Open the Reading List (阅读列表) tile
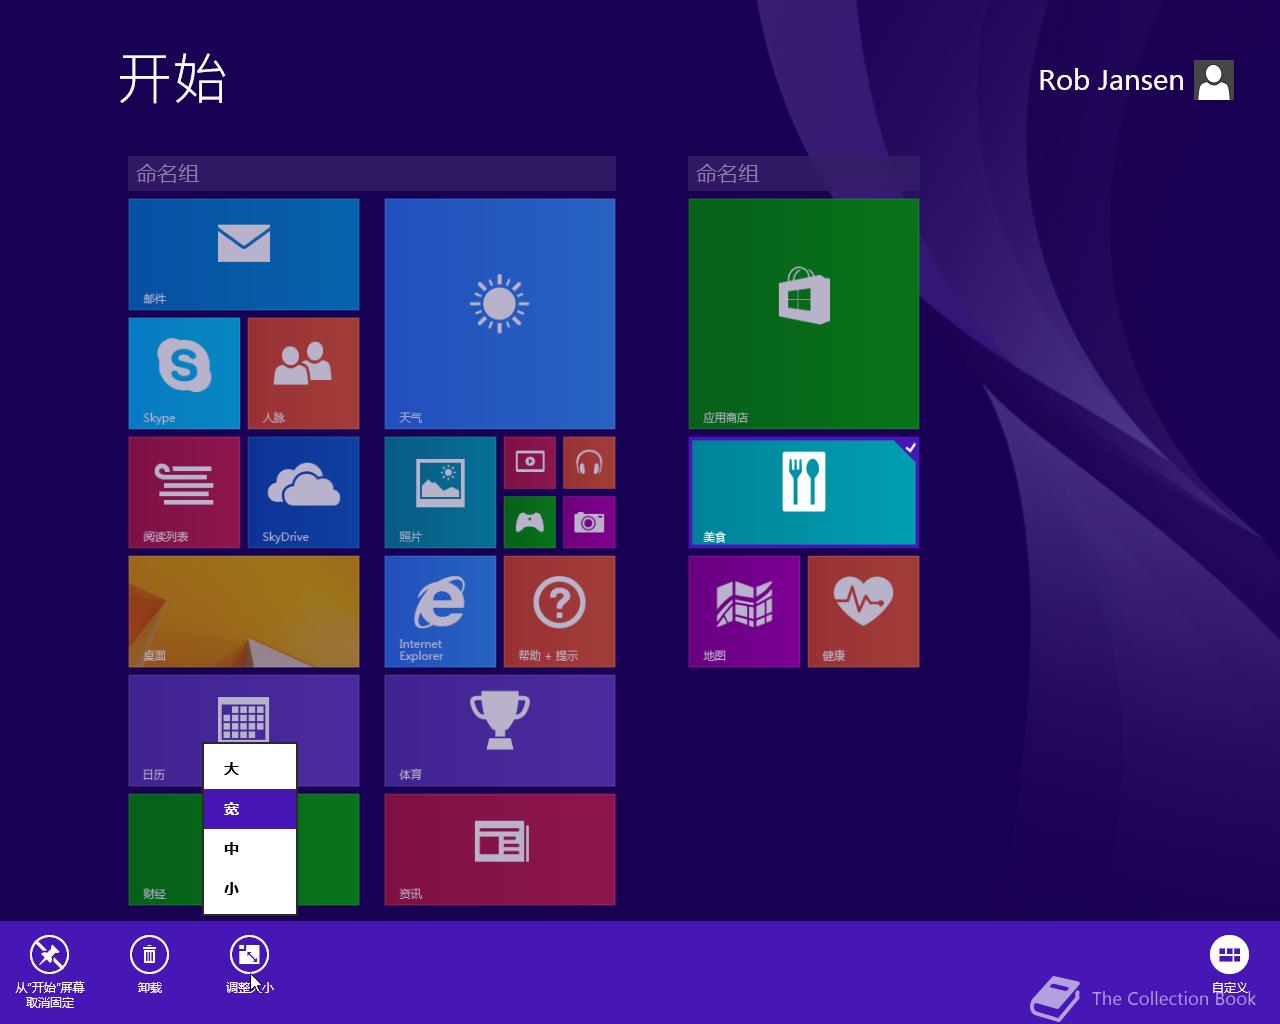 click(x=184, y=492)
